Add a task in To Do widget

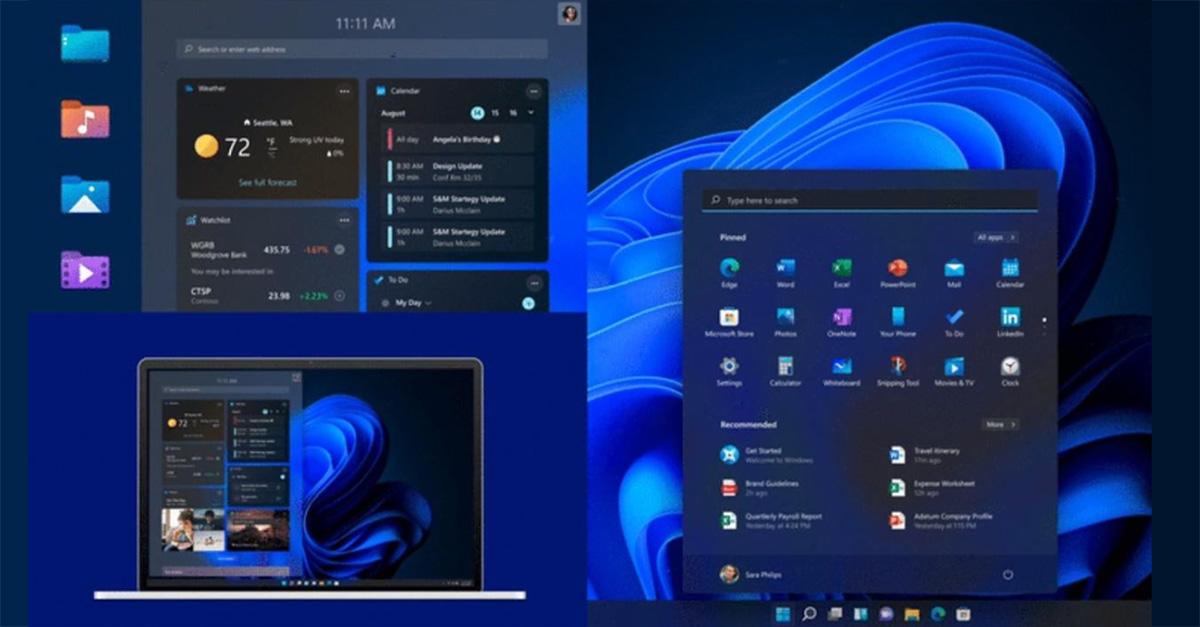coord(528,303)
